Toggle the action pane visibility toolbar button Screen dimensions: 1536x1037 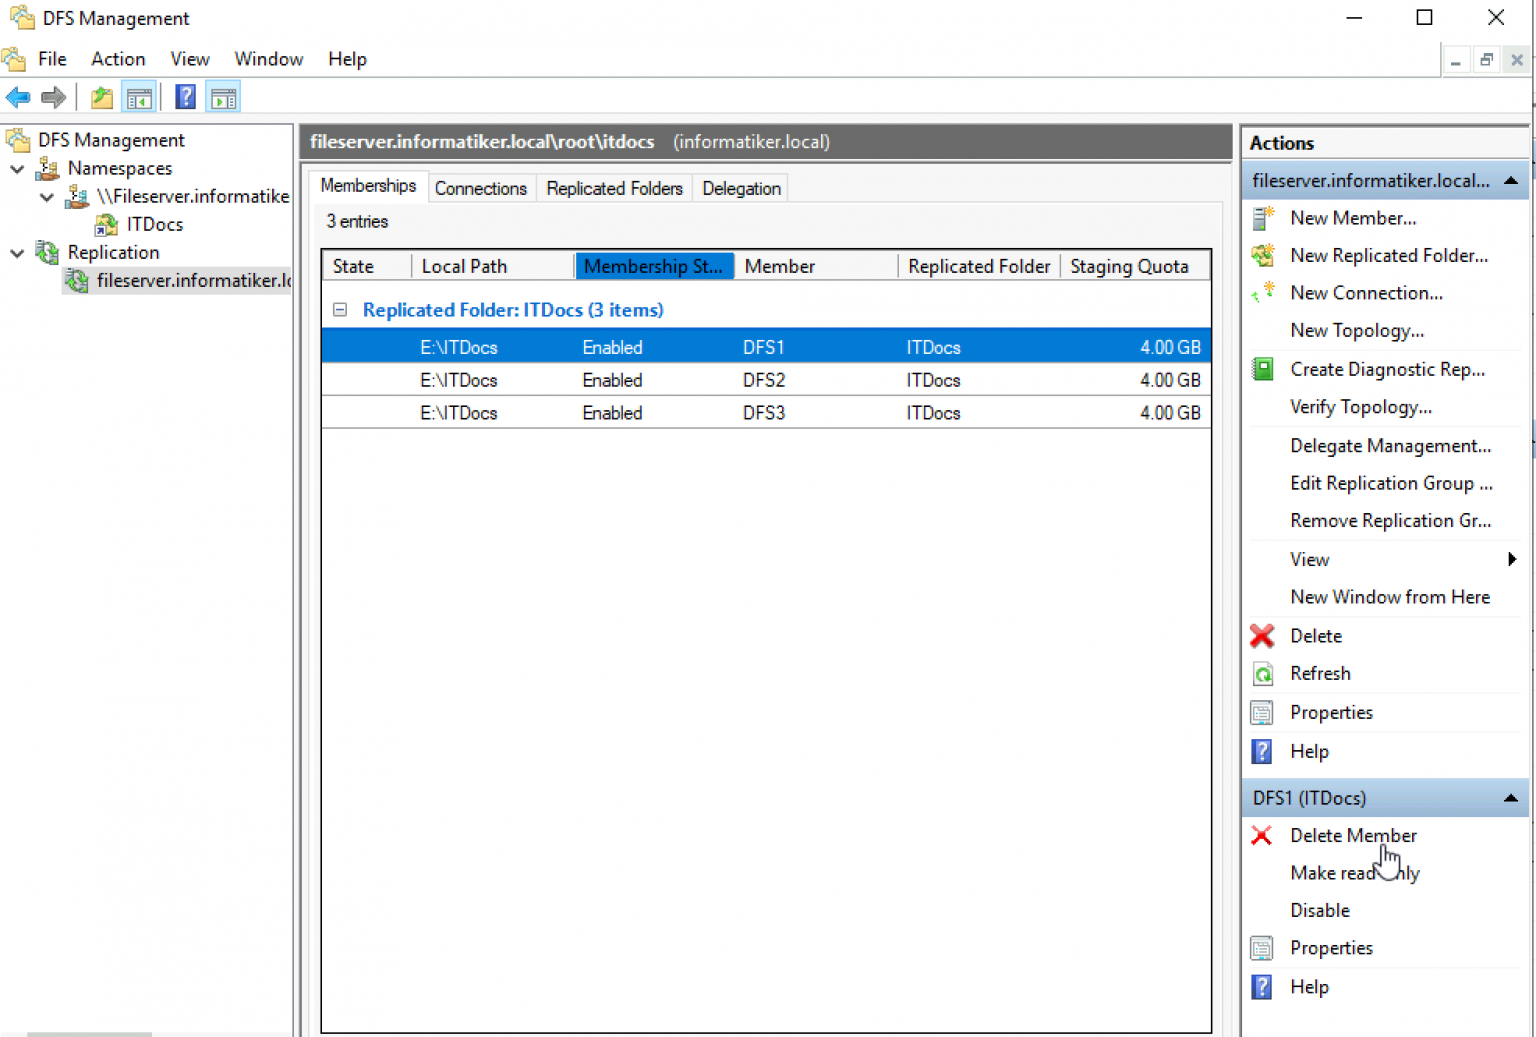coord(223,96)
